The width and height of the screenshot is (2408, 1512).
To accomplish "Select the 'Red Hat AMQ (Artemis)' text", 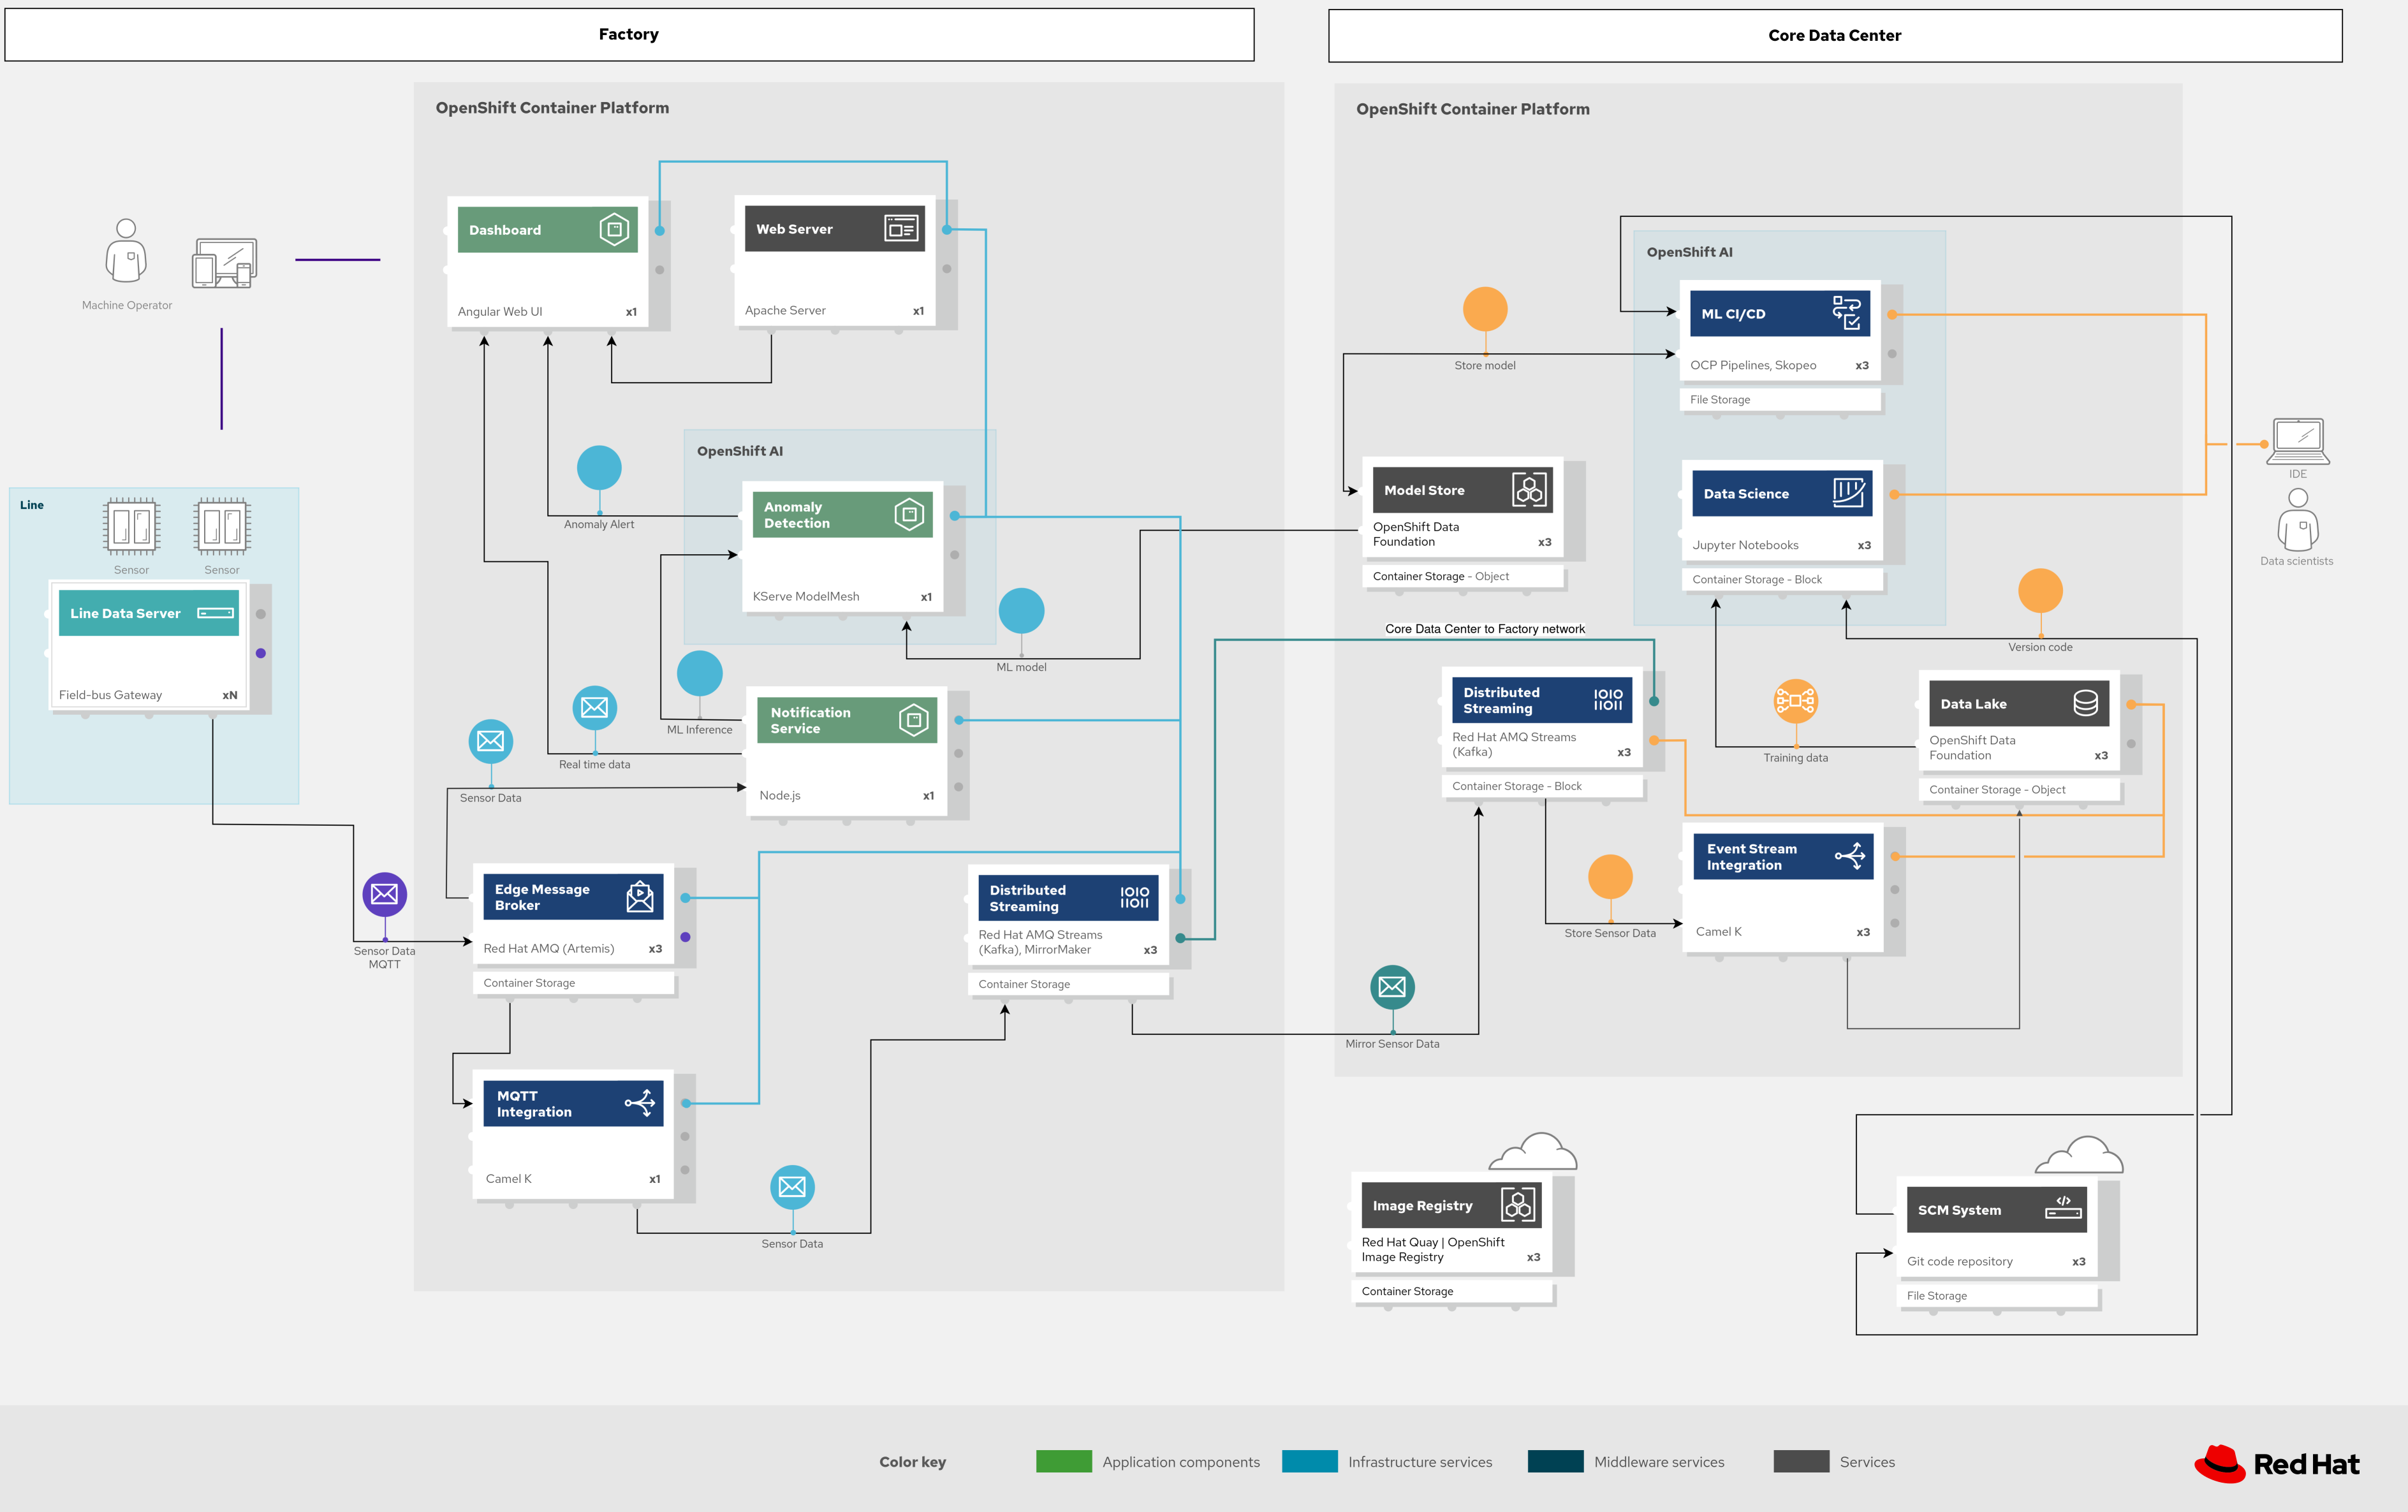I will (x=549, y=948).
